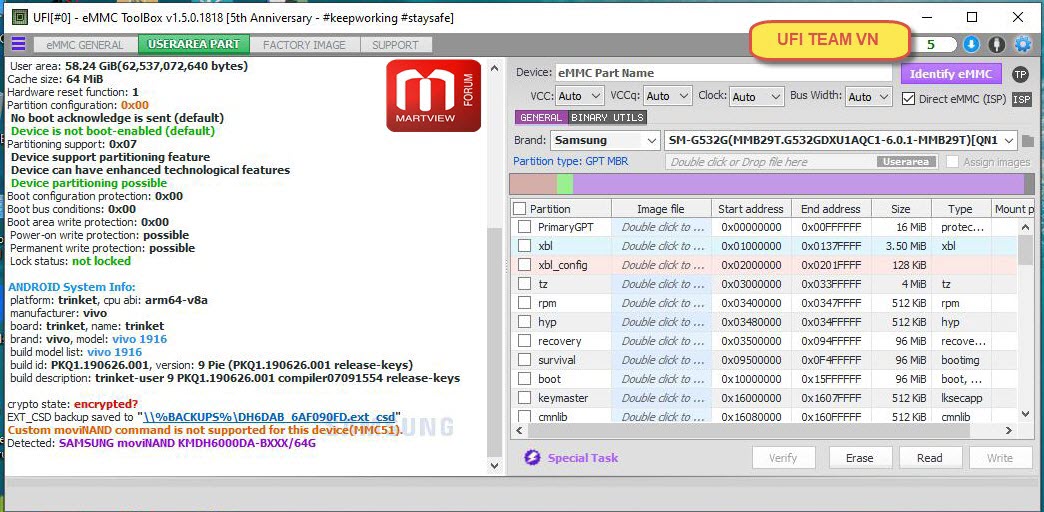Open the blue settings gear
Screen dimensions: 1044x512
pos(1022,45)
